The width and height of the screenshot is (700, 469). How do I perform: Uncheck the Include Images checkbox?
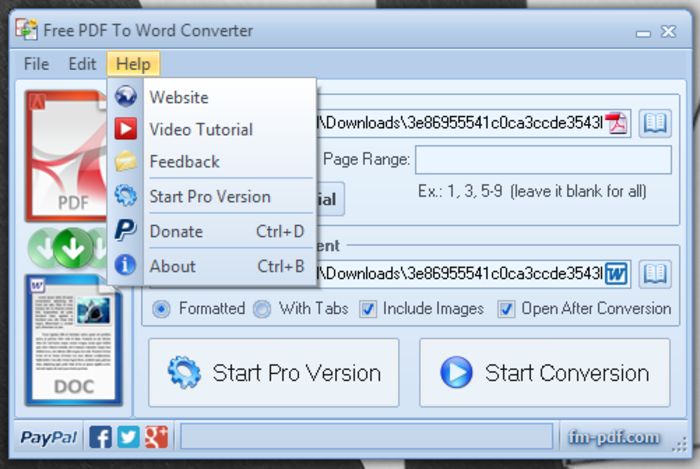coord(368,309)
